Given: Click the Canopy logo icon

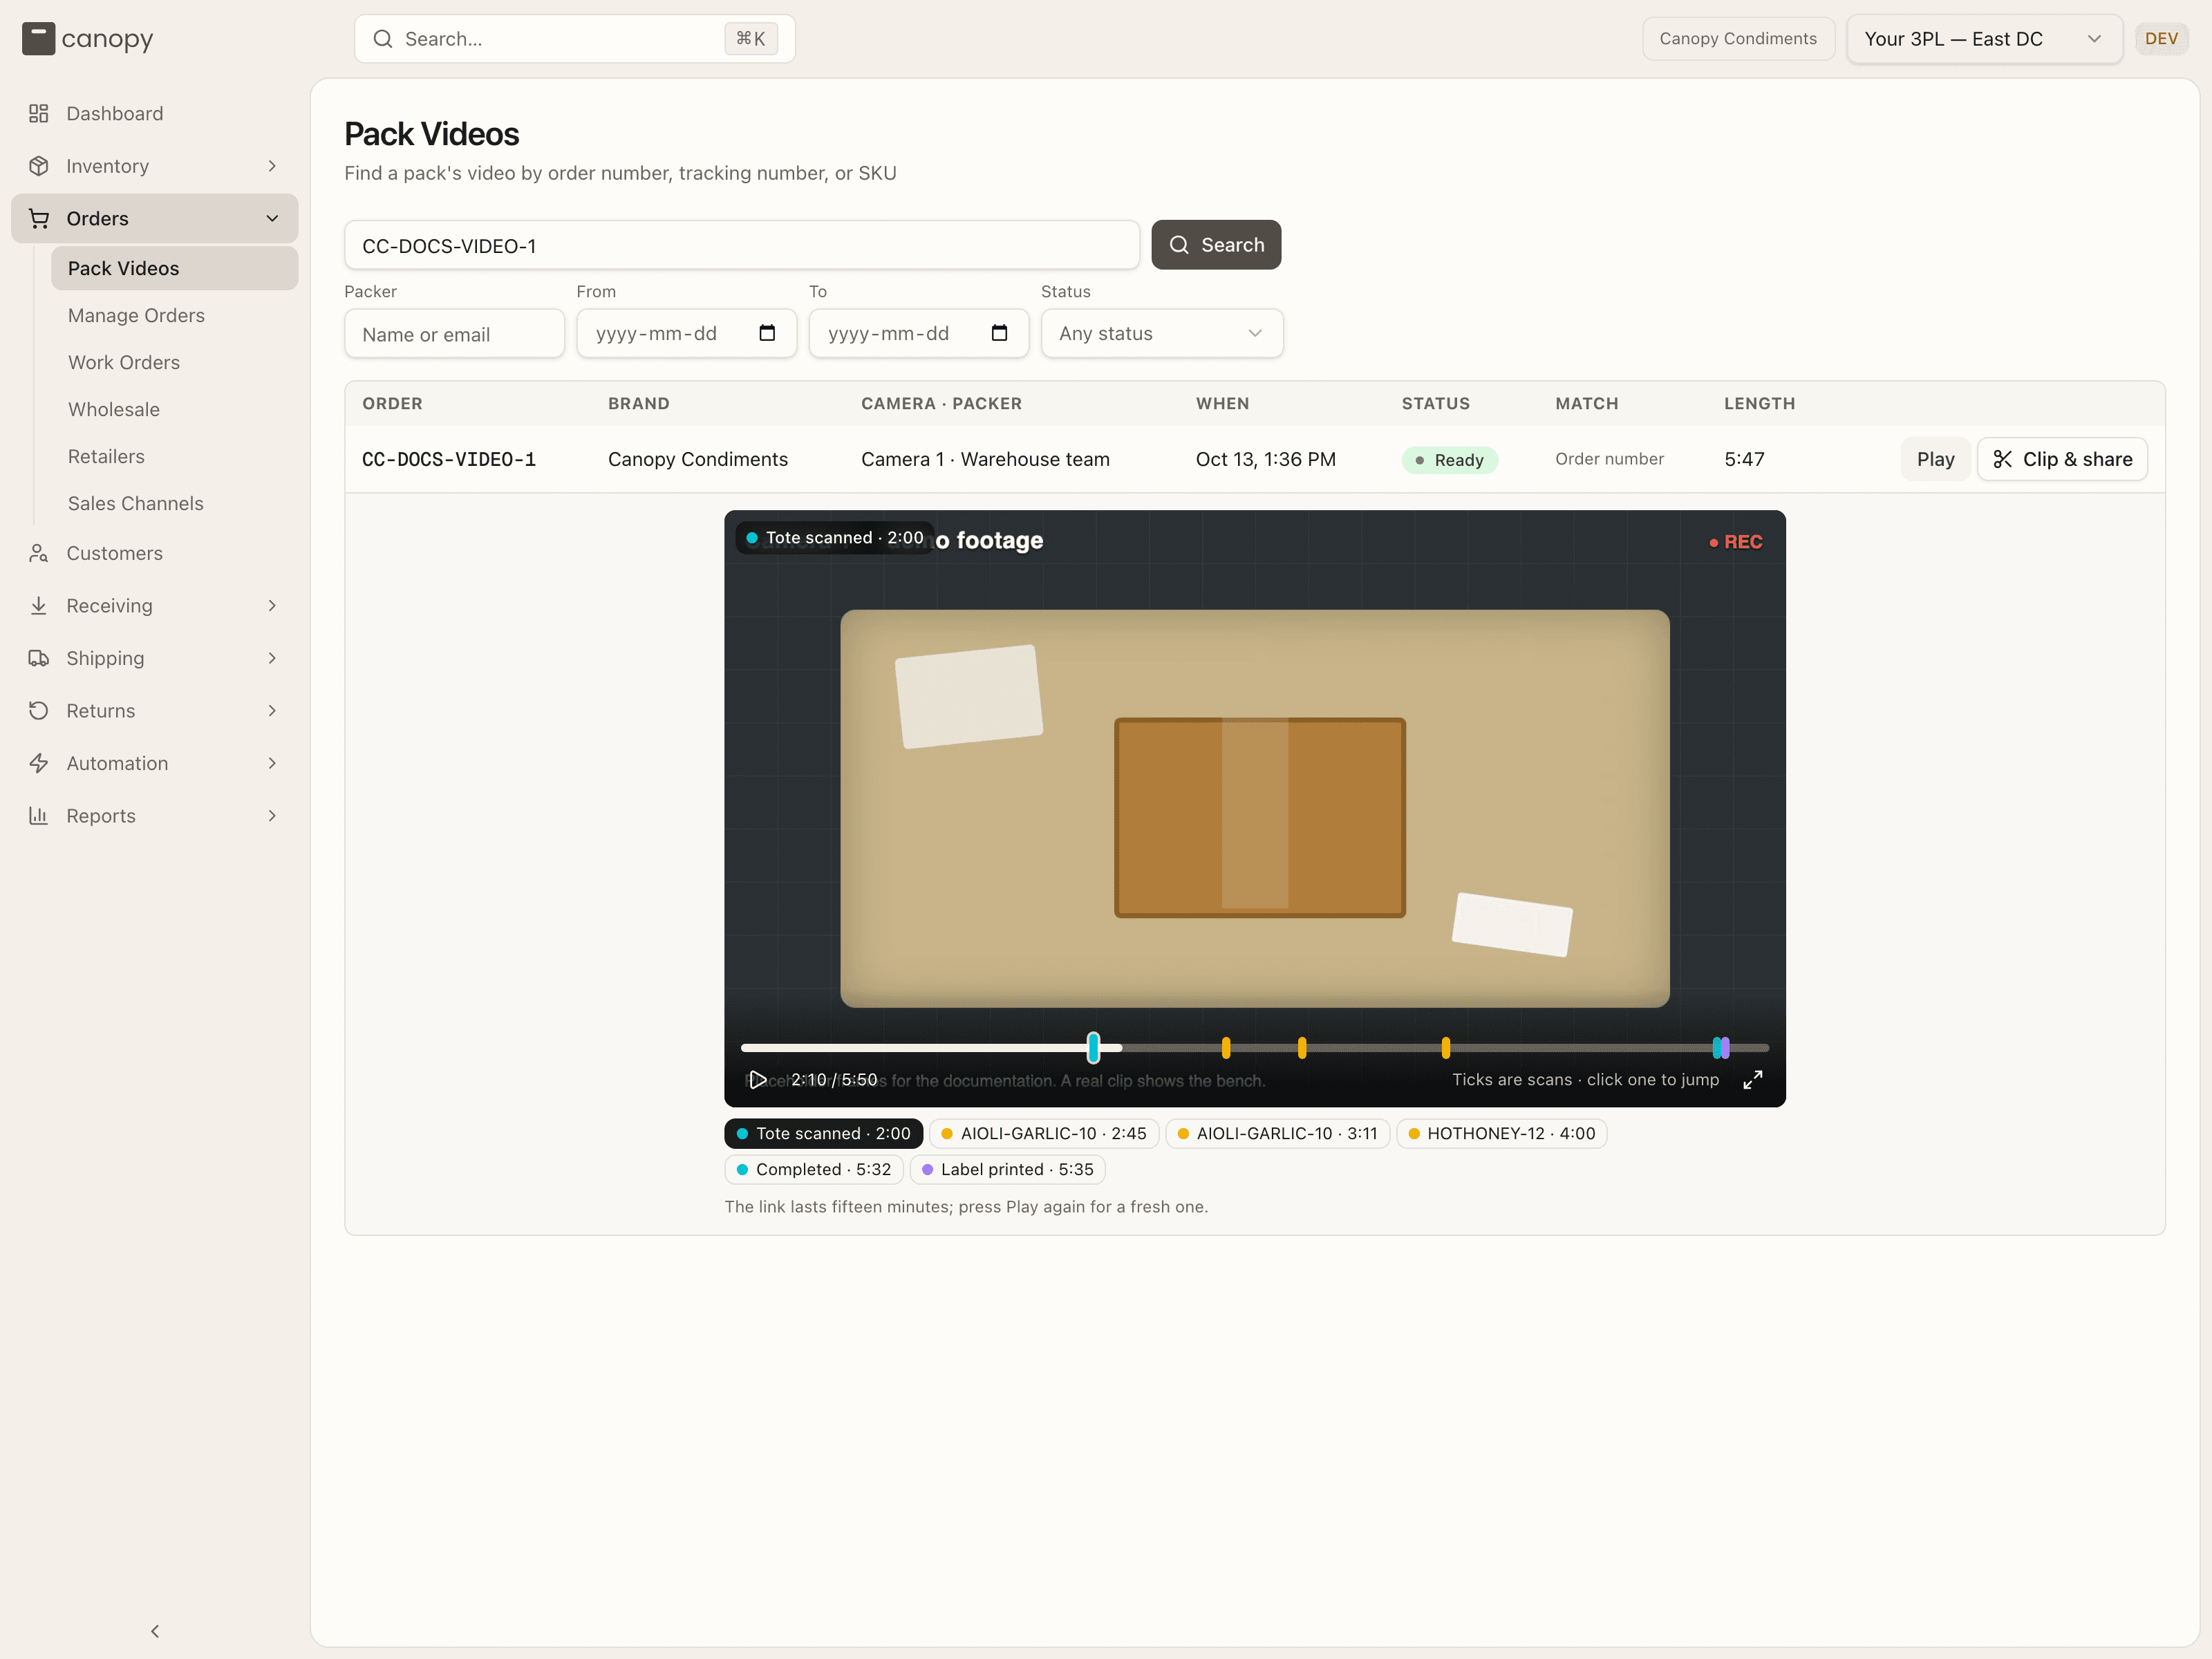Looking at the screenshot, I should pos(38,39).
